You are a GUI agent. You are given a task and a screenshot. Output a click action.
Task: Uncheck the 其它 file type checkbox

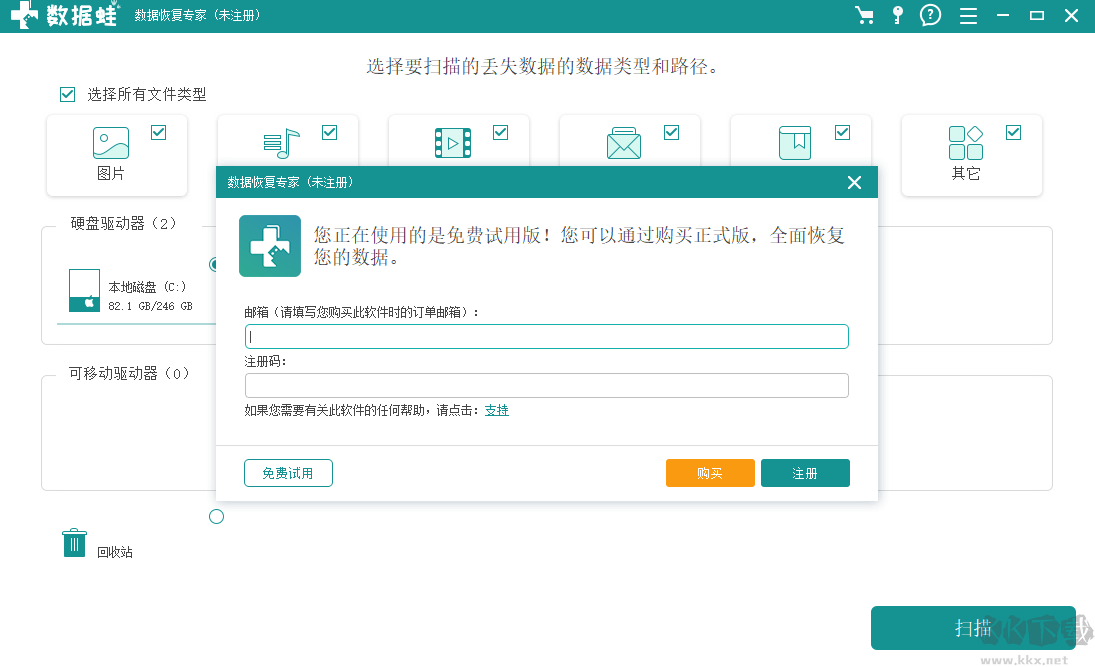point(1013,131)
